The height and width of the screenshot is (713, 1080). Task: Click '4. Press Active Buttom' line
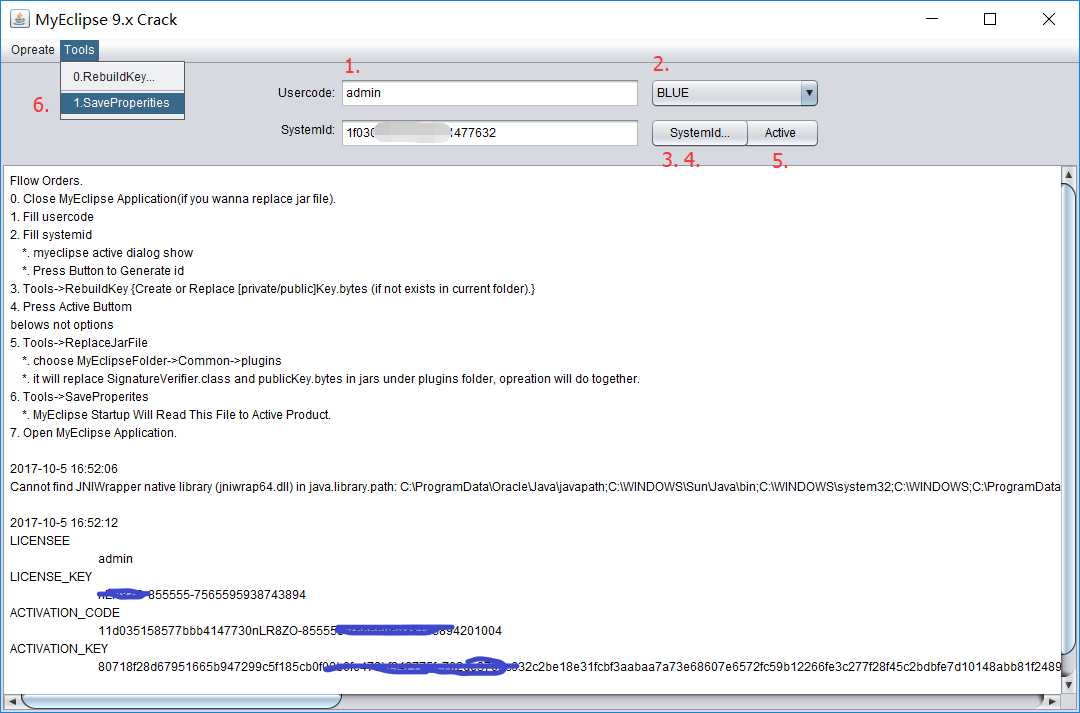click(x=71, y=307)
